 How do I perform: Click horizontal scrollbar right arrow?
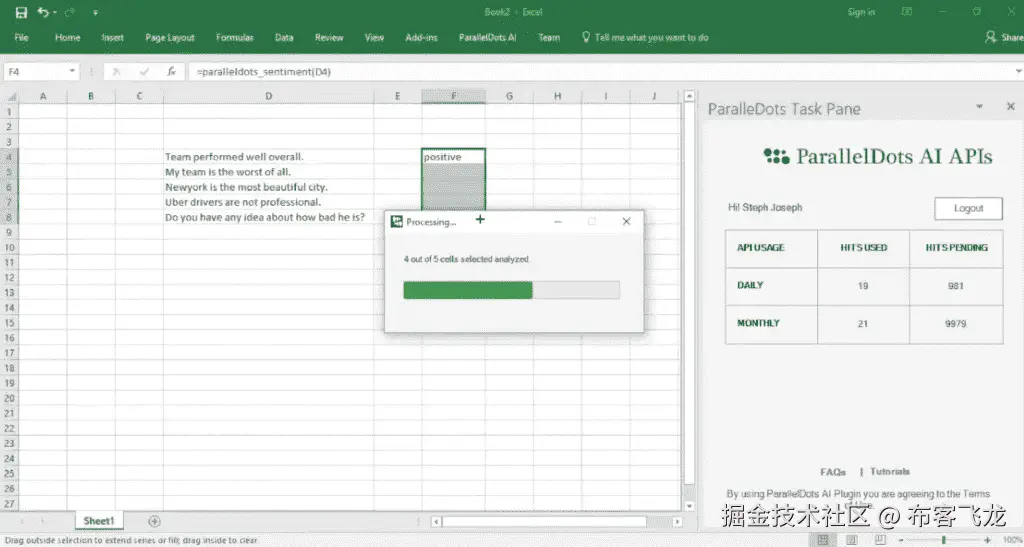point(677,522)
